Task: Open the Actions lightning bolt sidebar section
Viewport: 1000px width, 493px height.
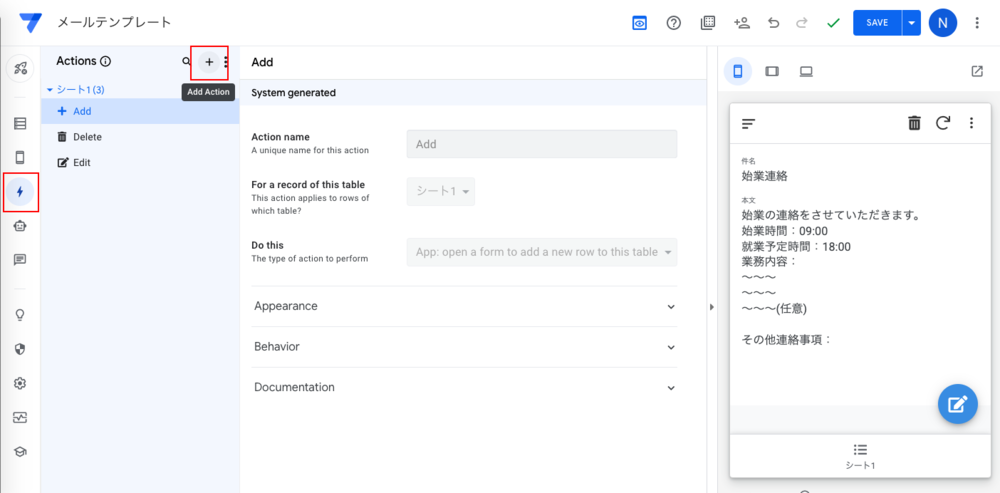Action: 20,191
